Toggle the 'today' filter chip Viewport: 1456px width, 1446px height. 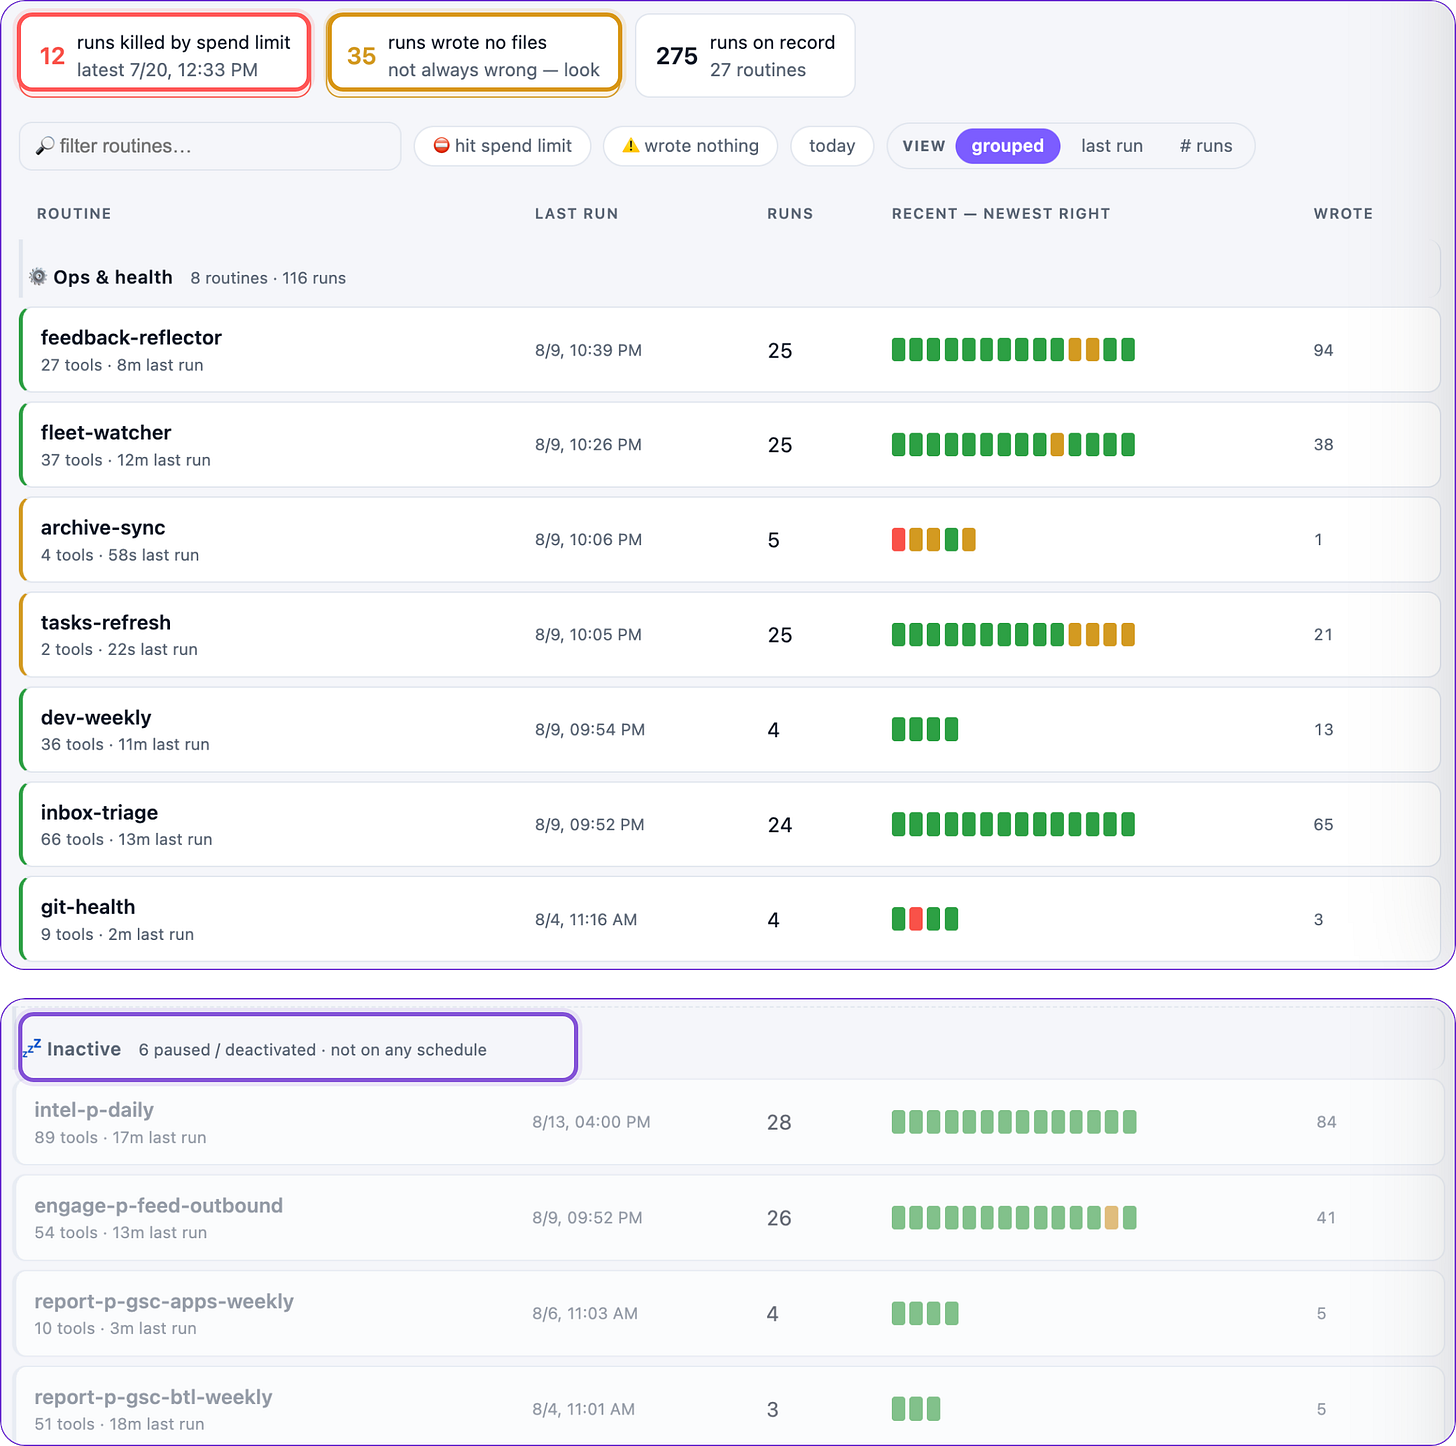(x=832, y=146)
